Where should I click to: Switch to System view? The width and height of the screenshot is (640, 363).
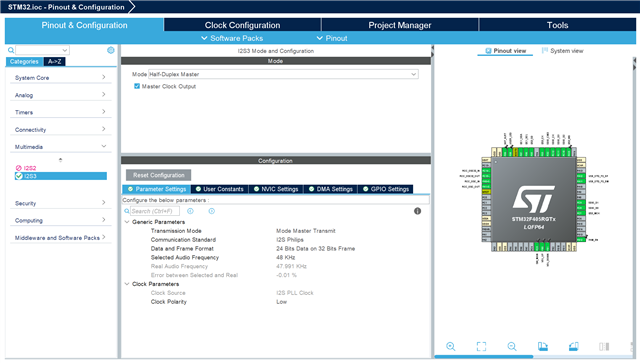point(562,51)
